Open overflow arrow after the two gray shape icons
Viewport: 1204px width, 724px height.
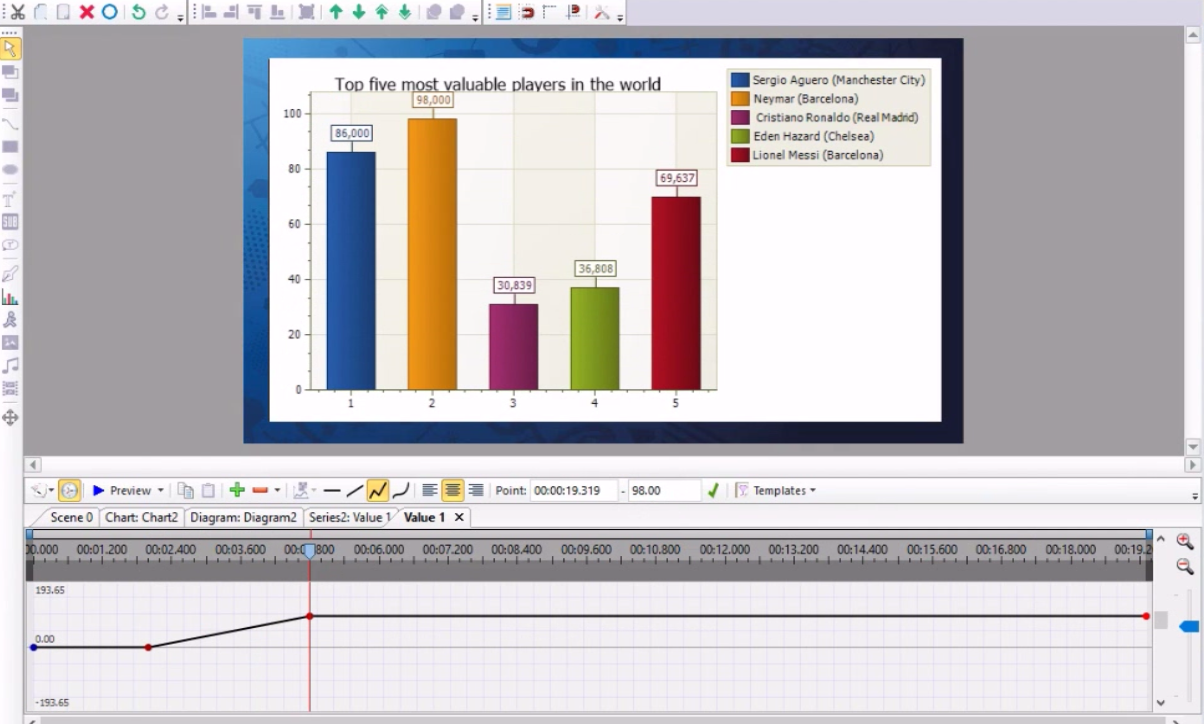tap(475, 16)
